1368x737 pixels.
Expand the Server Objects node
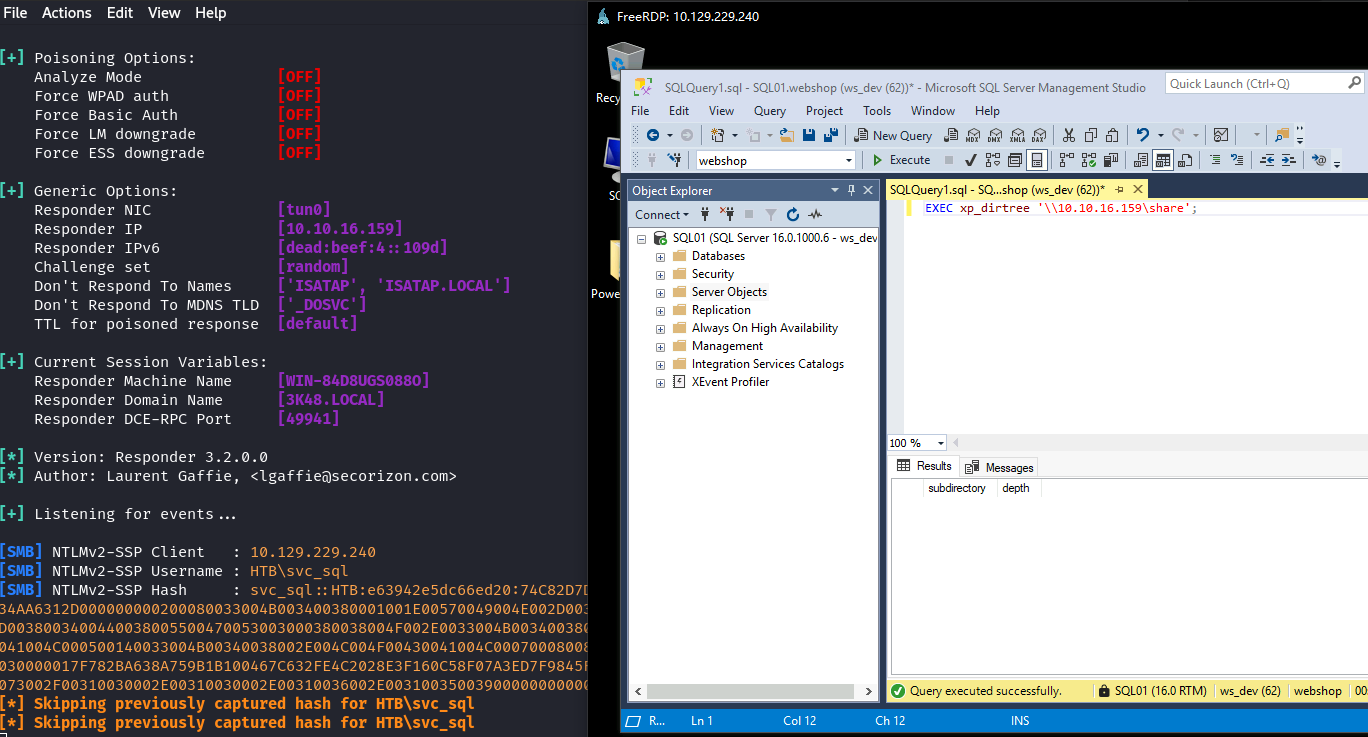[660, 293]
